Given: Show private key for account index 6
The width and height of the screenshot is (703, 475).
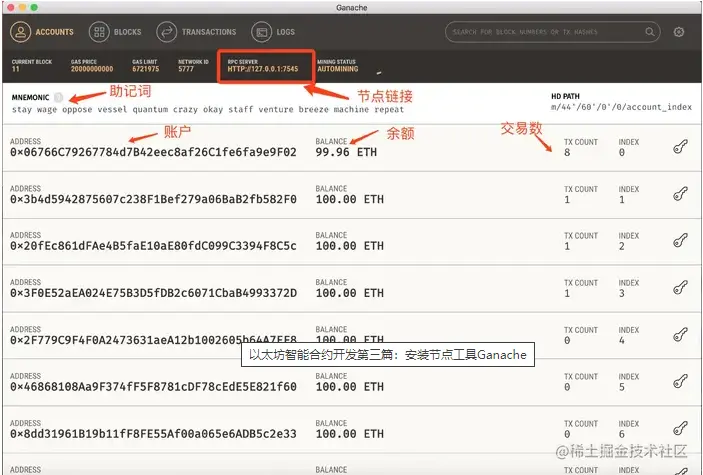Looking at the screenshot, I should 680,428.
